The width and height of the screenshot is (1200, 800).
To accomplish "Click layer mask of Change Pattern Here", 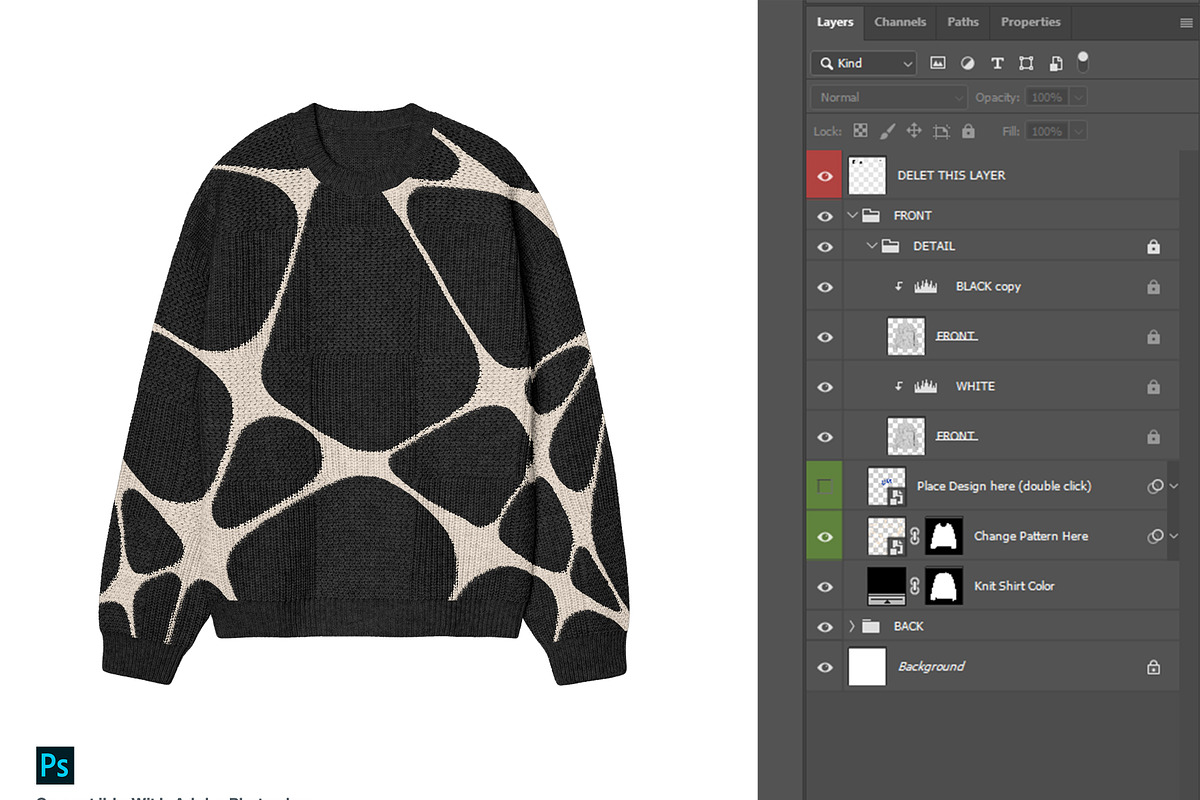I will [x=943, y=536].
